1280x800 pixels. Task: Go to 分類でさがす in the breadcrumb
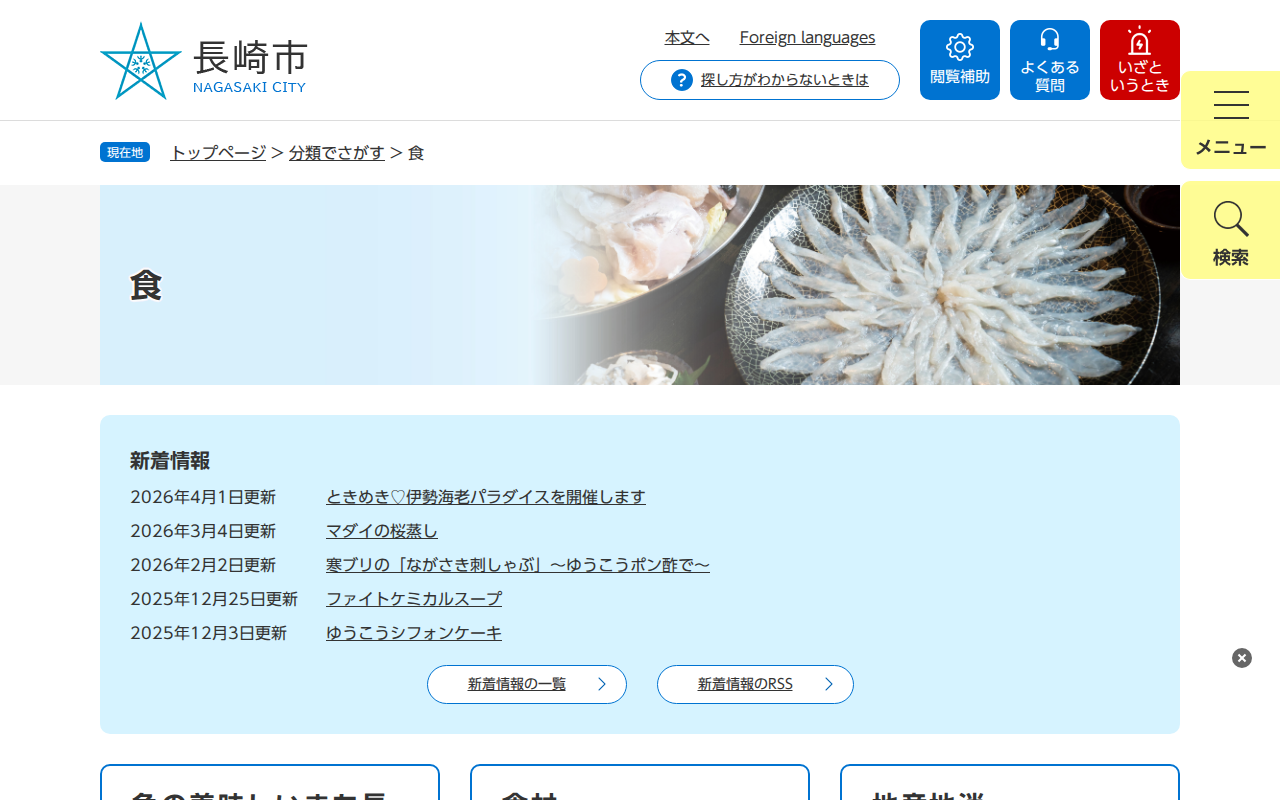337,153
